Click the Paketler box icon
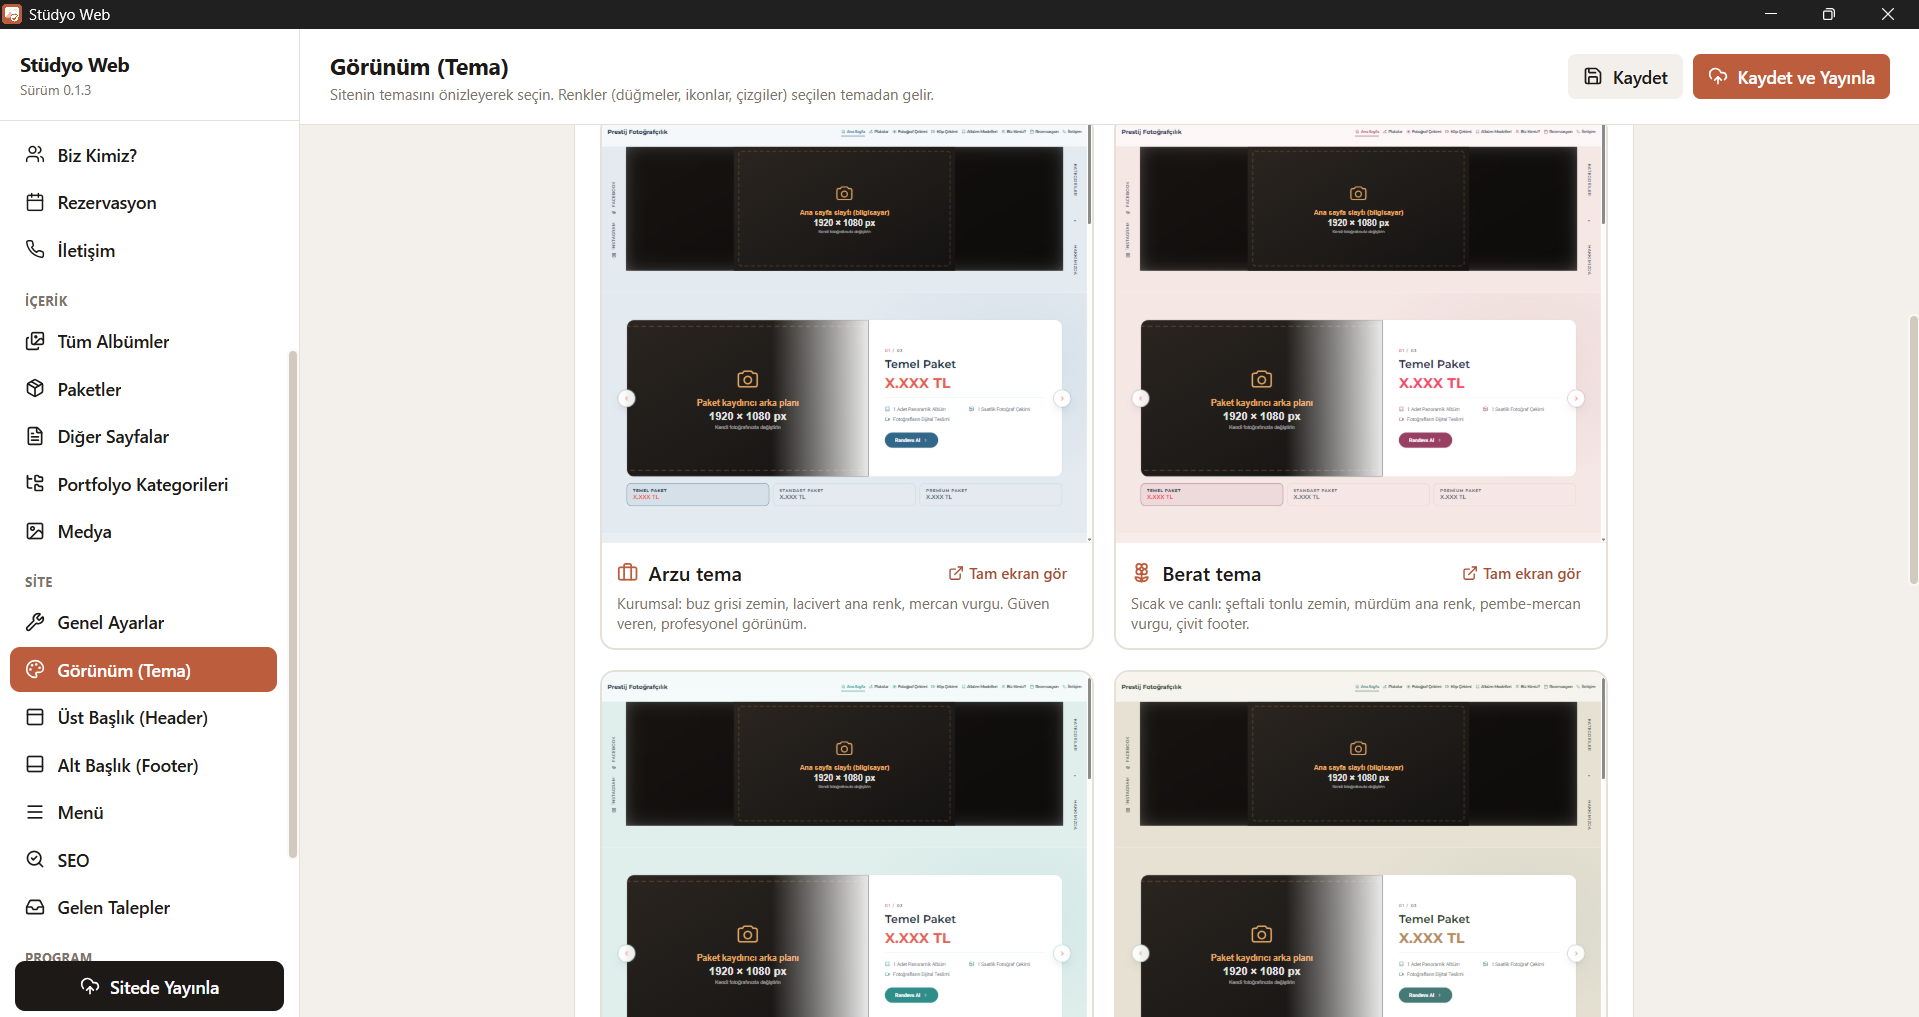 [35, 389]
